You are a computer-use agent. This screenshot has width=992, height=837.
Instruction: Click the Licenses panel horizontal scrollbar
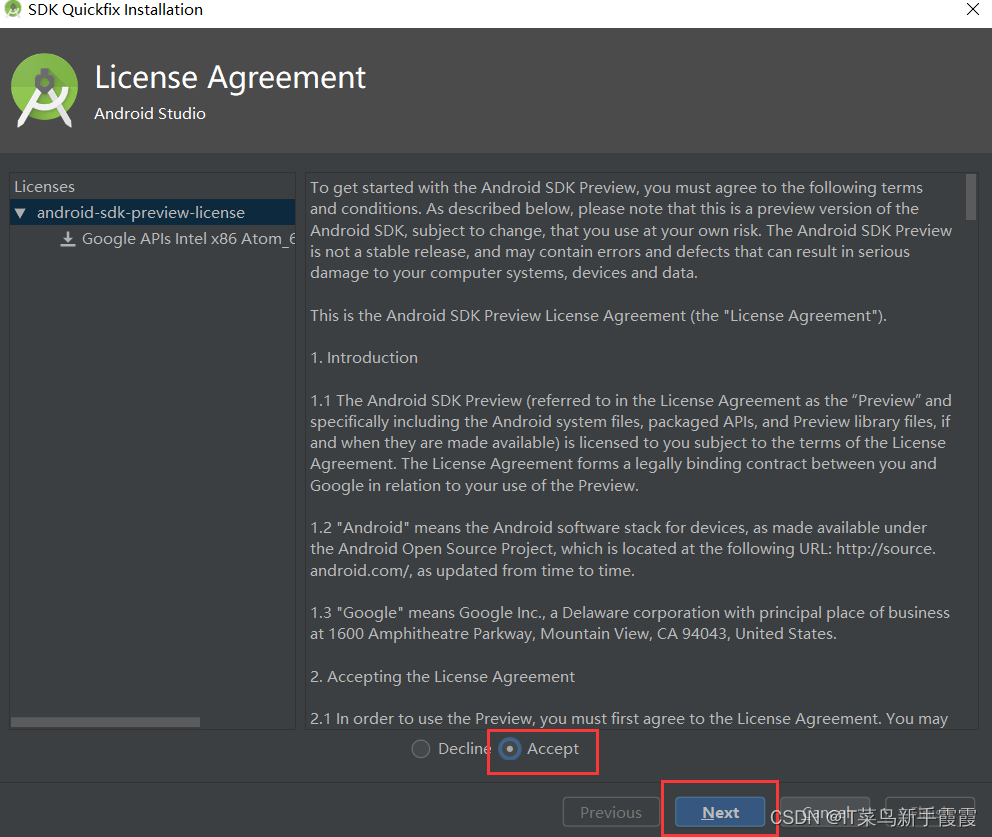[x=106, y=722]
